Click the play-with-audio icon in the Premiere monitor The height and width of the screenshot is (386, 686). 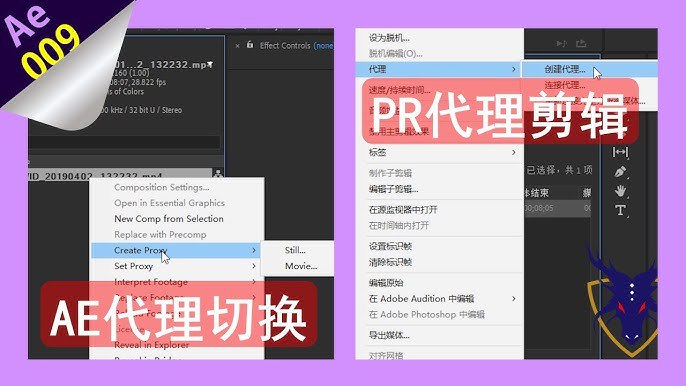(x=561, y=43)
